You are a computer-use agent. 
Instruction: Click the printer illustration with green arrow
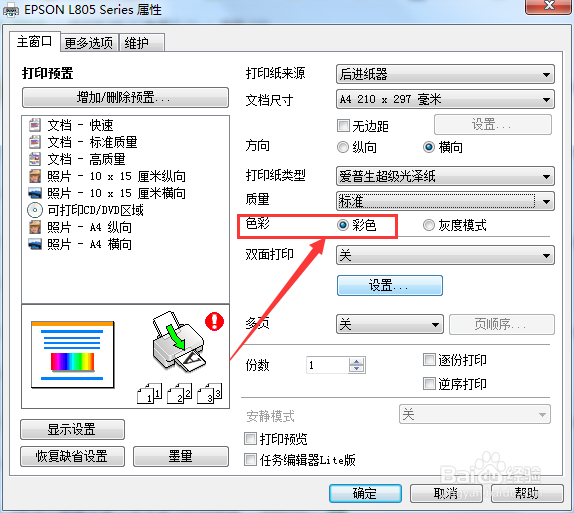pos(179,341)
